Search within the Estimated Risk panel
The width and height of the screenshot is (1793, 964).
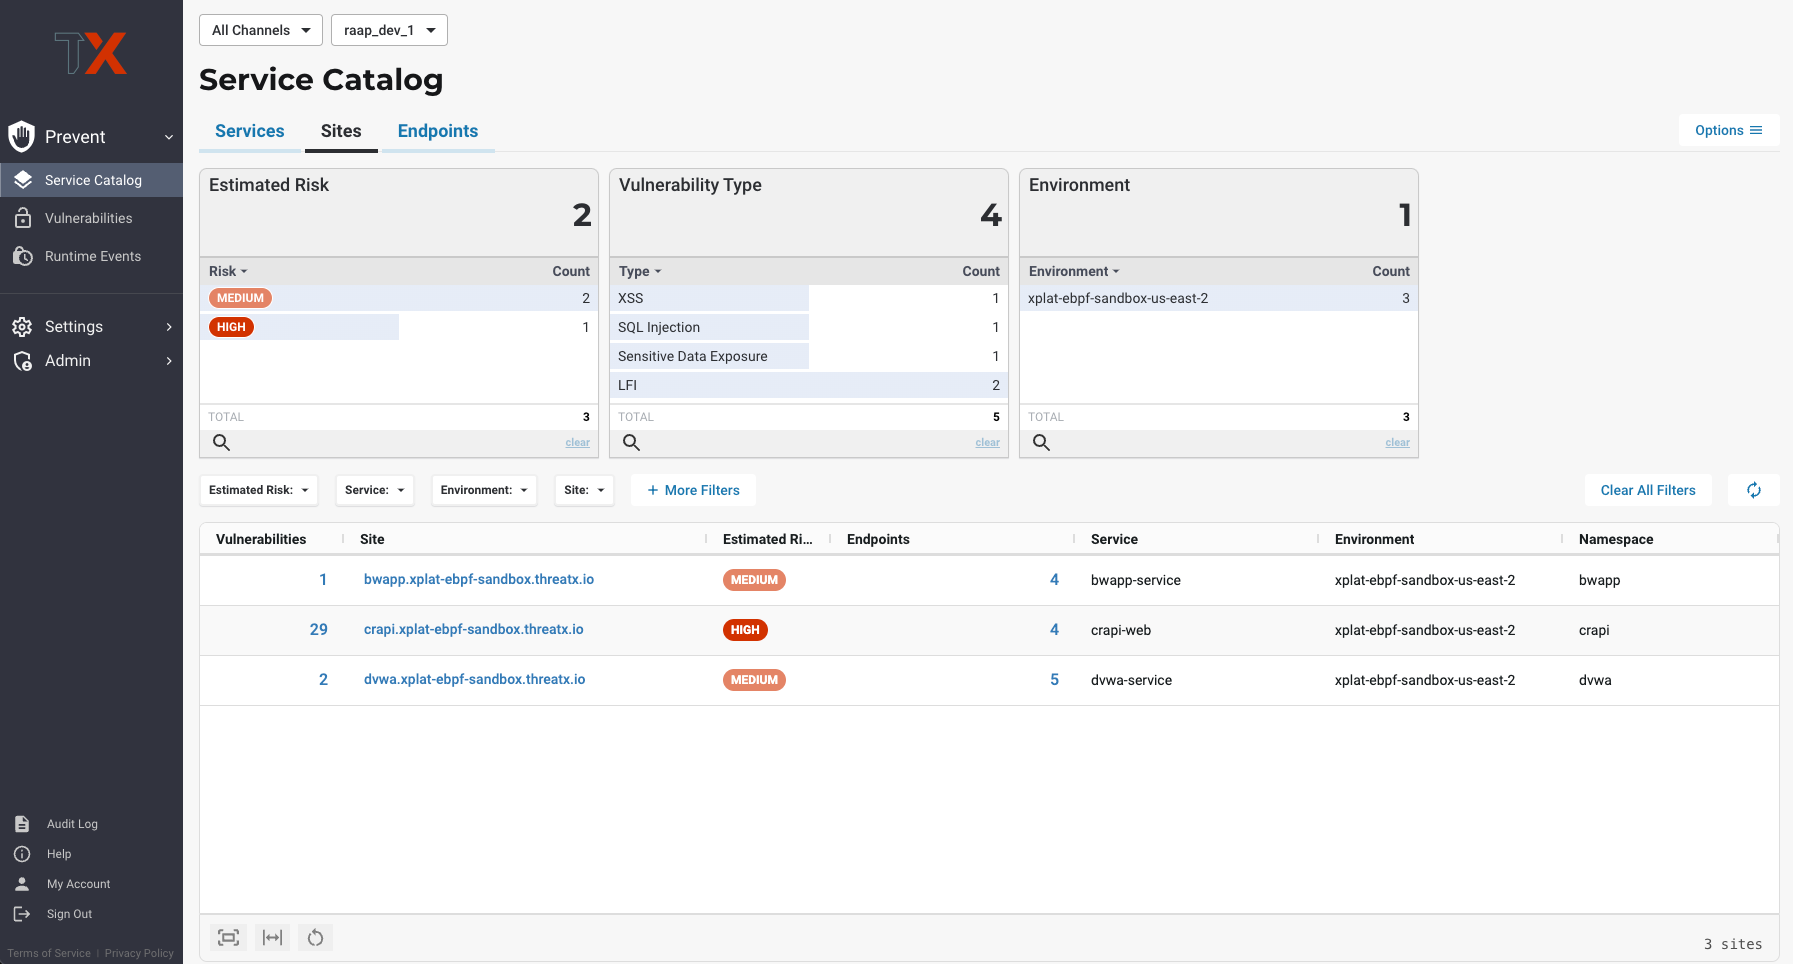pyautogui.click(x=222, y=442)
